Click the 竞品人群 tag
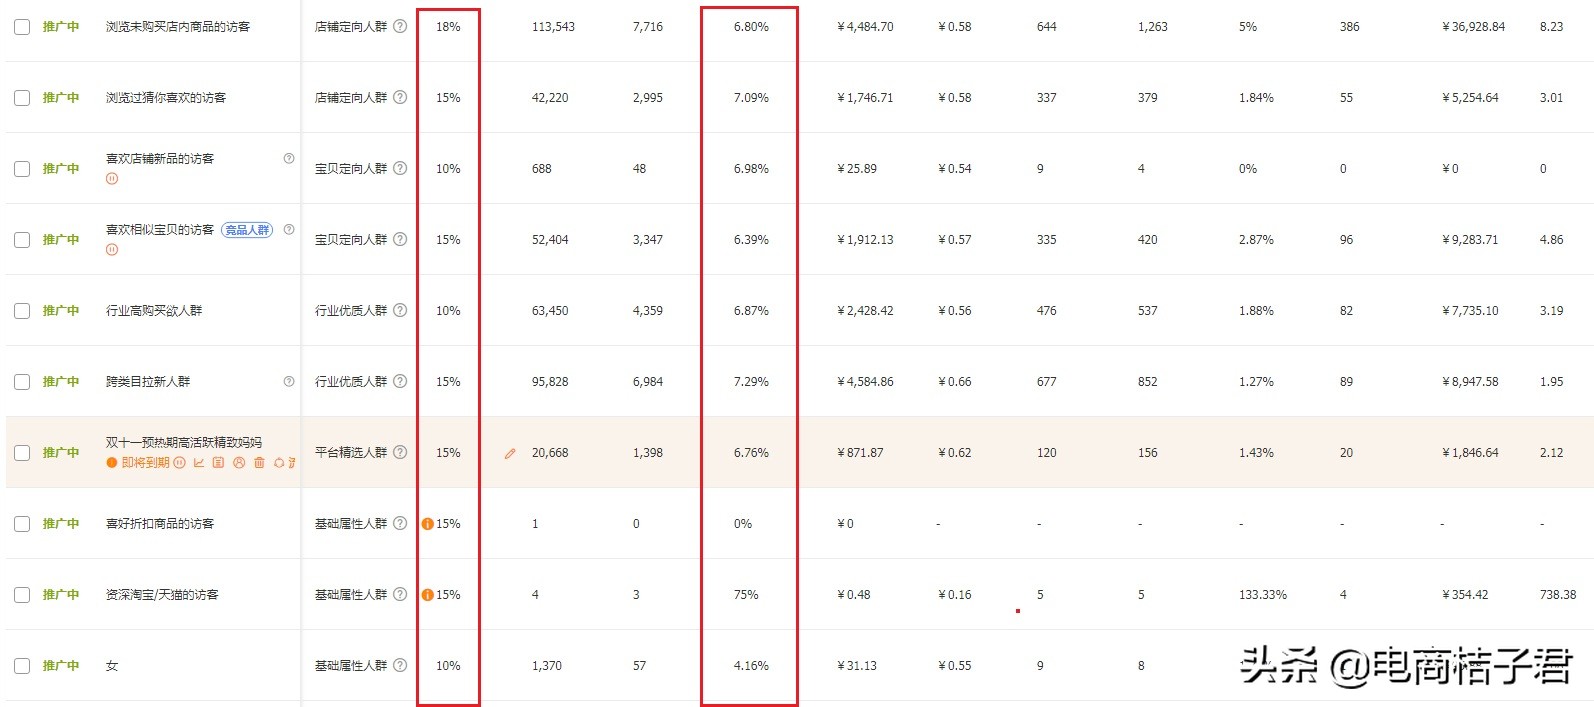Image resolution: width=1594 pixels, height=707 pixels. 247,230
